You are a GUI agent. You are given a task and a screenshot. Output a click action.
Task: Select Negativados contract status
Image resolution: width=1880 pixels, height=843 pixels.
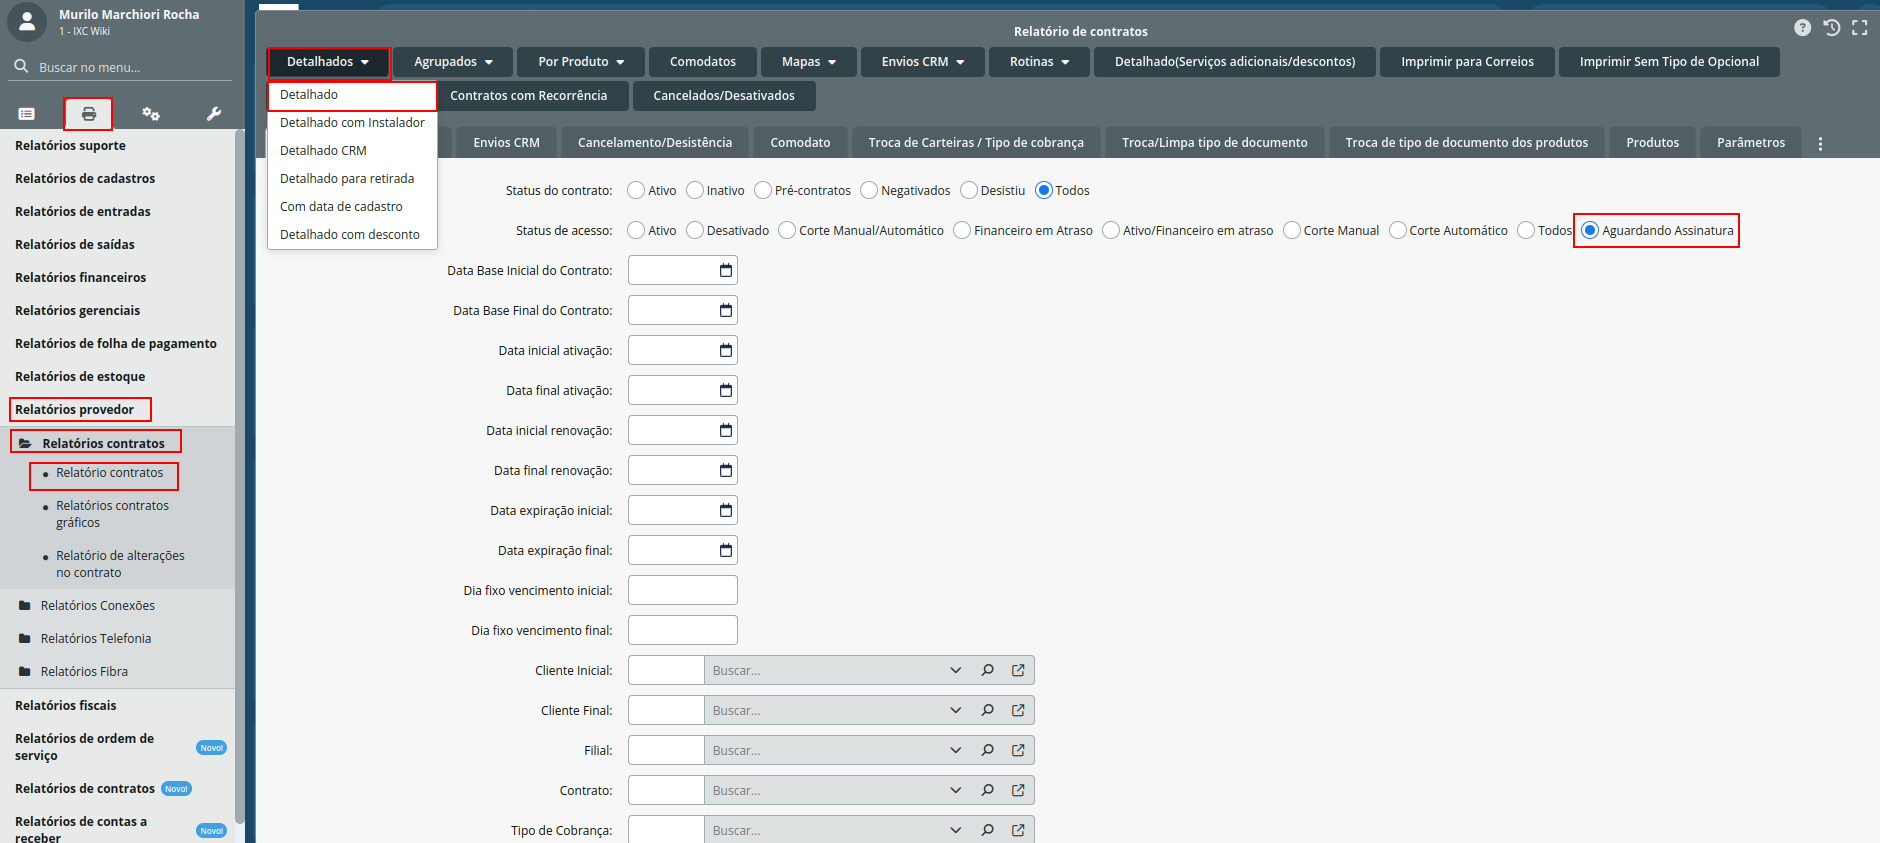[869, 190]
